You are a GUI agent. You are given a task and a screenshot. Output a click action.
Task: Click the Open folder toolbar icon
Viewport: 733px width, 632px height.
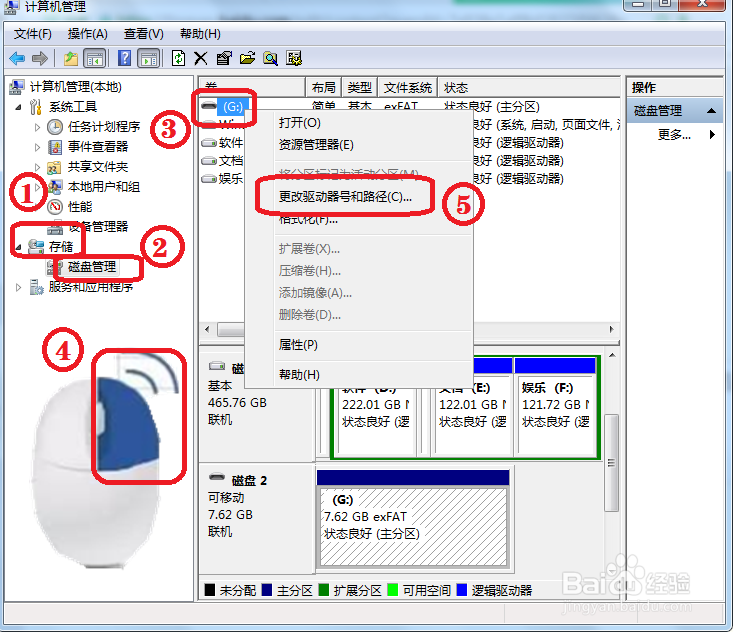coord(247,58)
